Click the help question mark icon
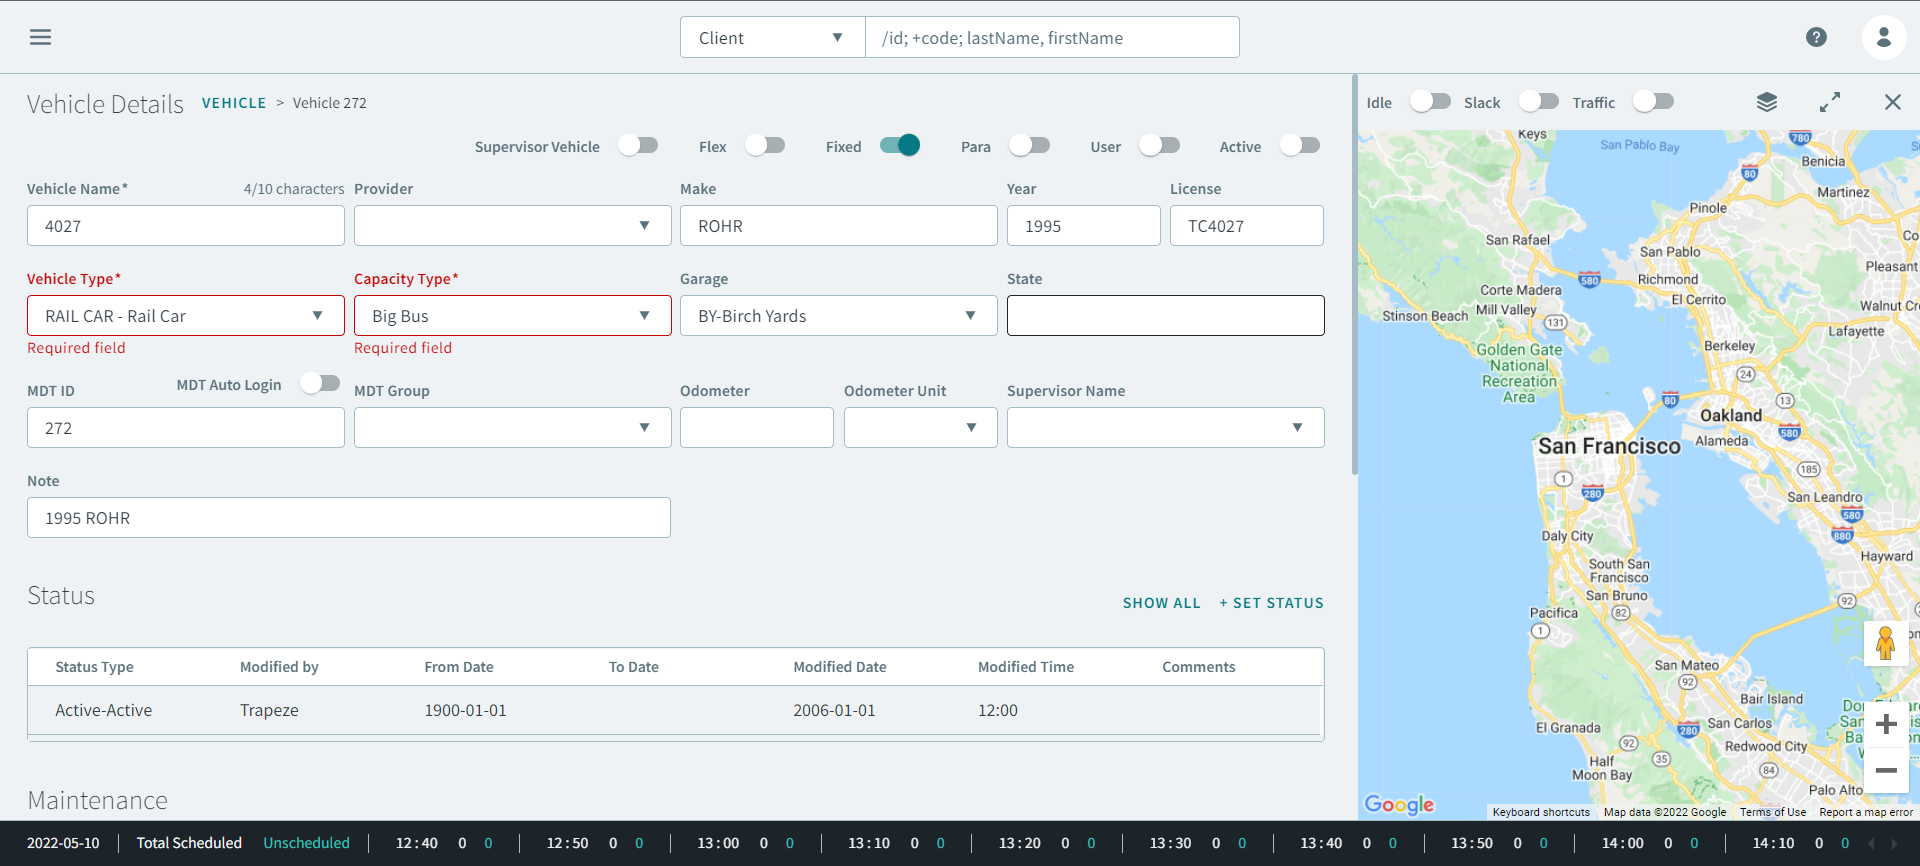Screen dimensions: 1920x866 click(x=1816, y=37)
